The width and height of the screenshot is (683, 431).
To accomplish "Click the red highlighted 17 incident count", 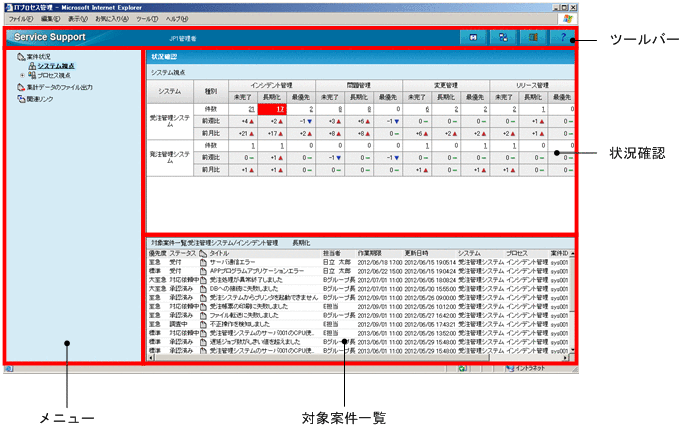I will point(272,108).
